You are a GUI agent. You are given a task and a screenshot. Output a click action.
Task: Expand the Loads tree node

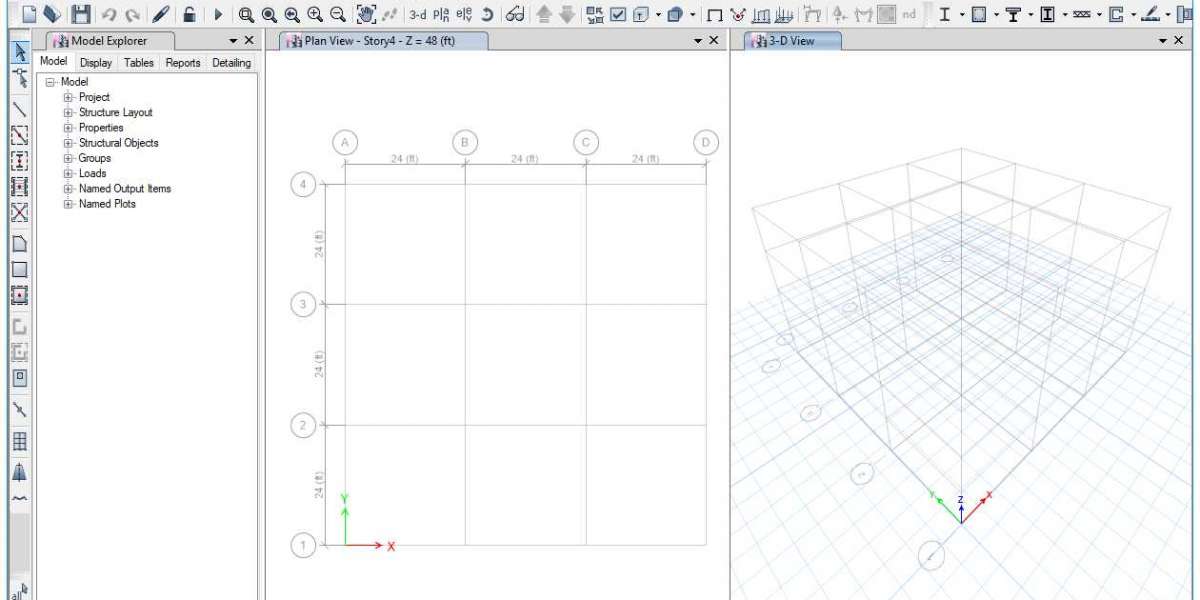68,173
